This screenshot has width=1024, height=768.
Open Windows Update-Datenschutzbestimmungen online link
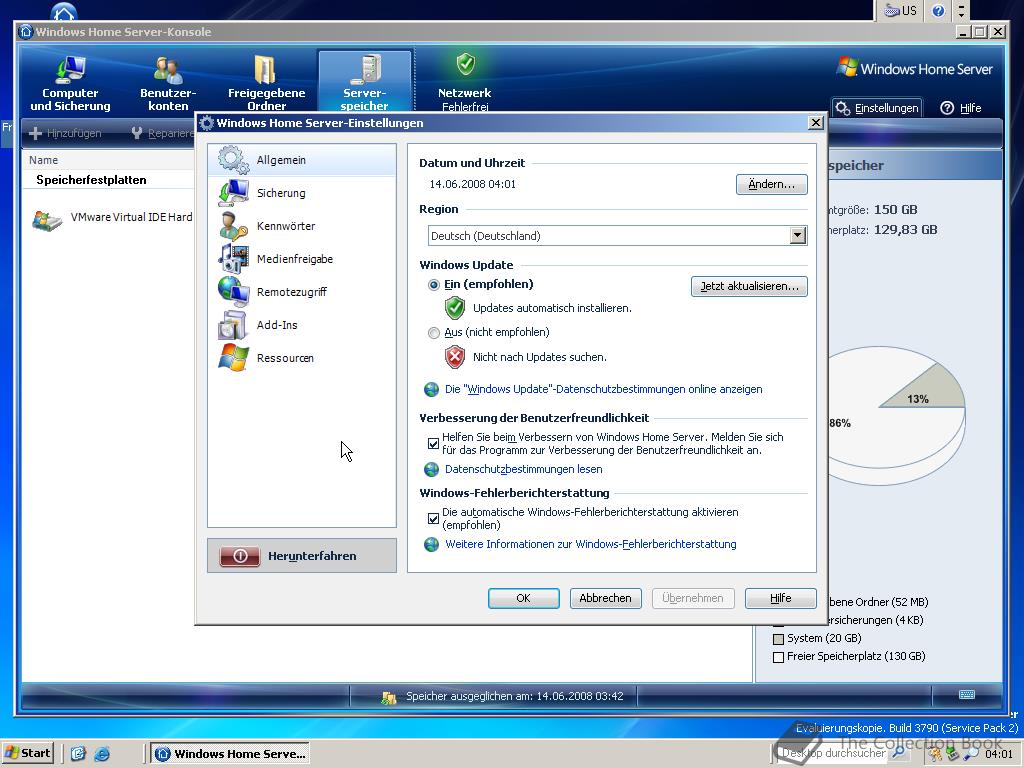tap(603, 389)
